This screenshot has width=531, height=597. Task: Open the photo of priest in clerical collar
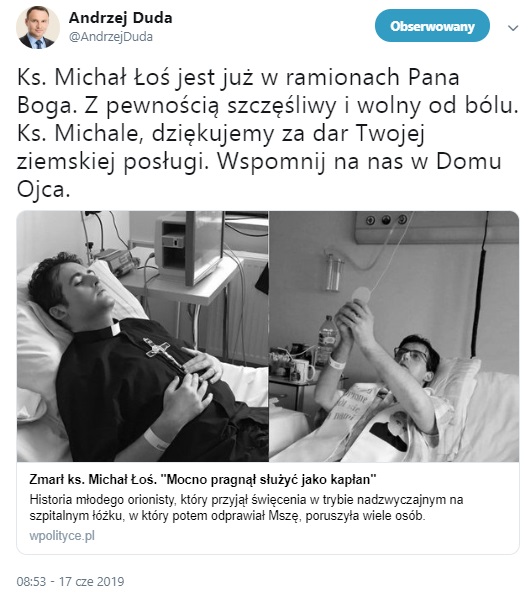click(143, 336)
